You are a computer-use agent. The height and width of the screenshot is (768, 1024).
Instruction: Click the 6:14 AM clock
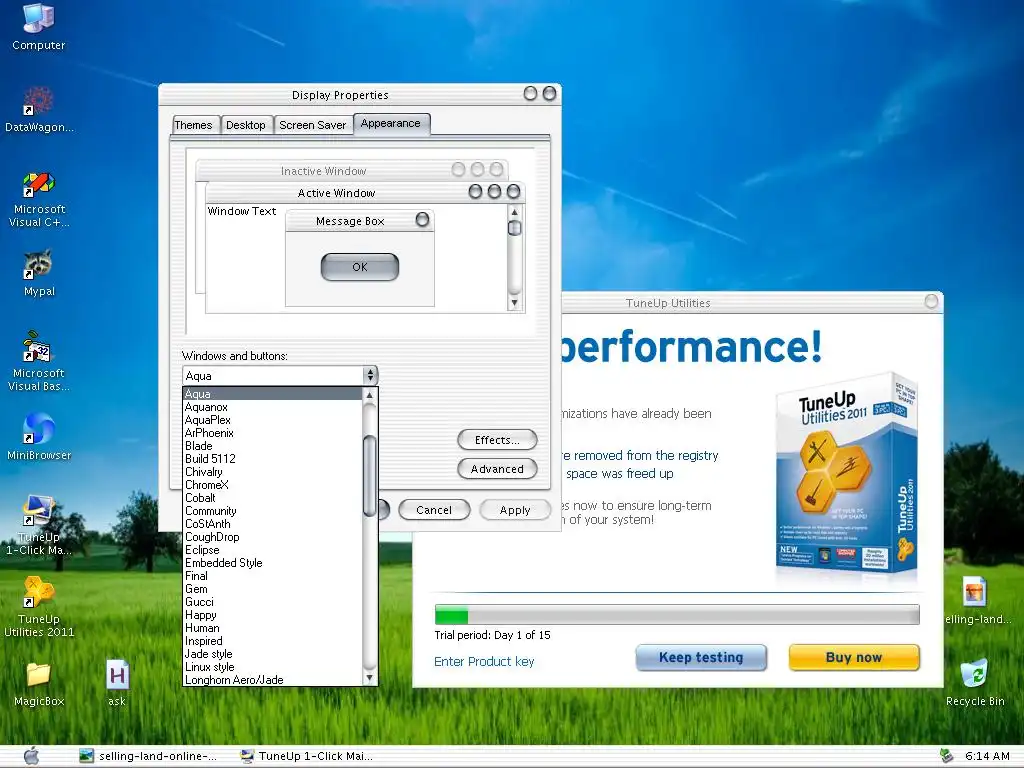click(987, 756)
